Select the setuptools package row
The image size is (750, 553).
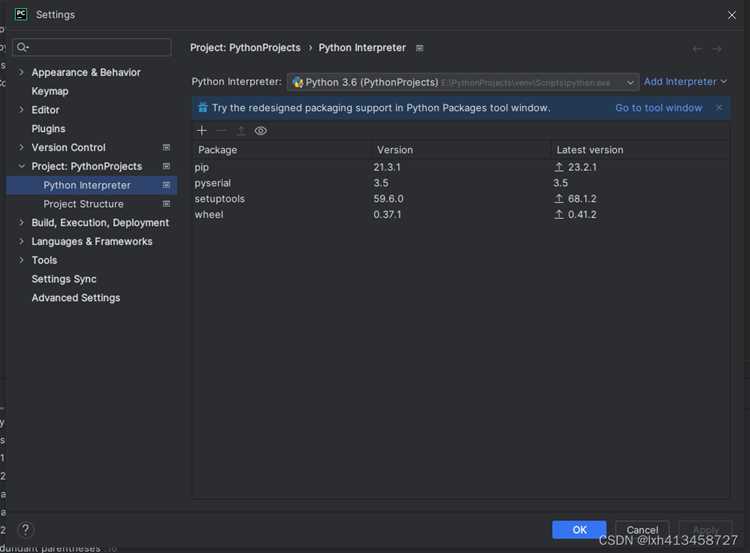[461, 199]
